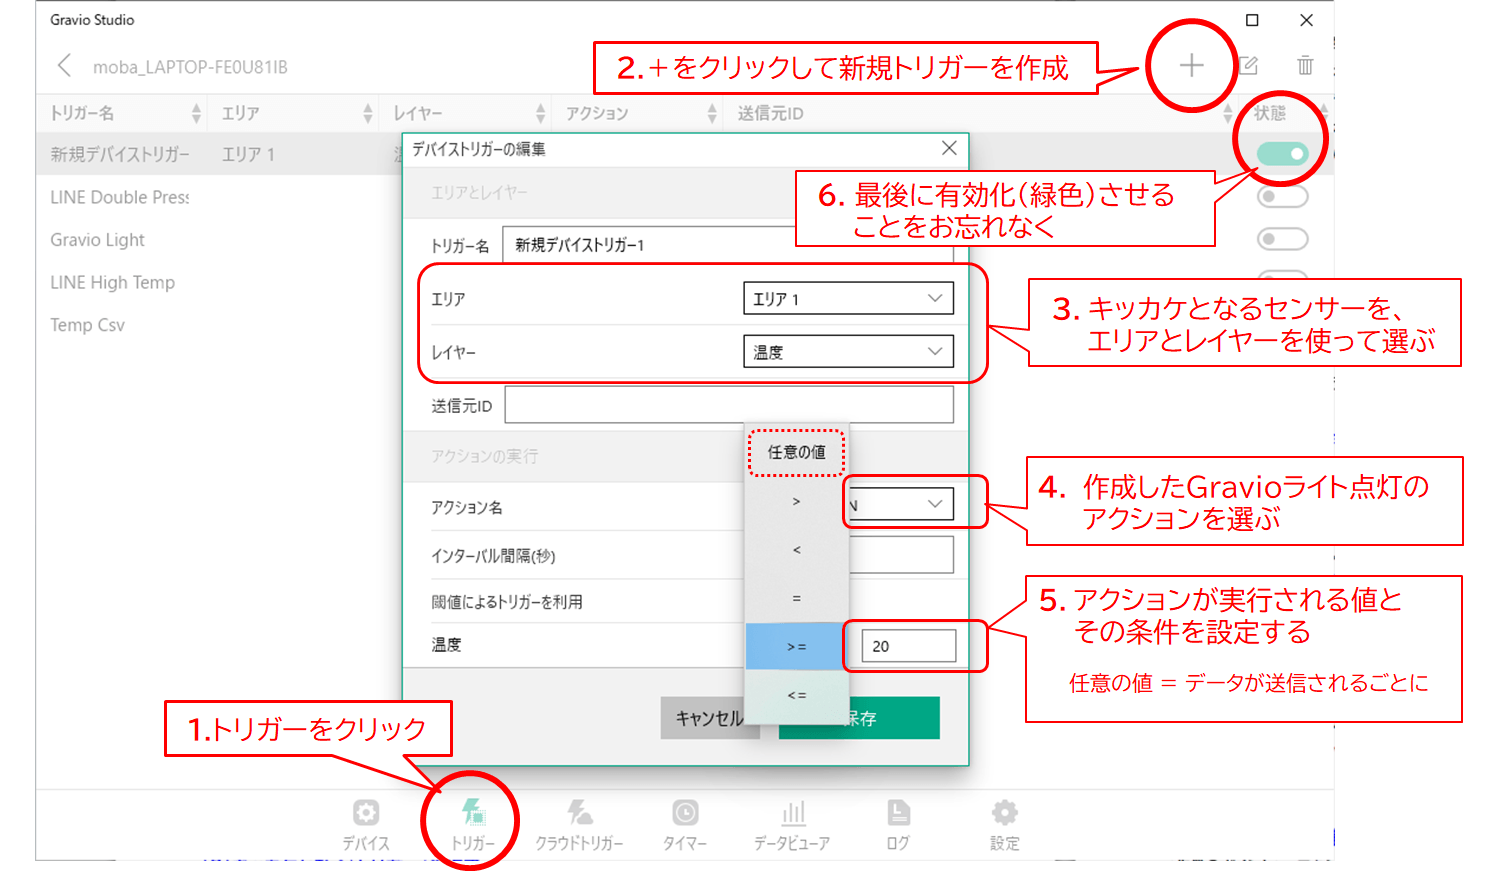The height and width of the screenshot is (871, 1500).
Task: Click the 状態 column header
Action: point(1270,113)
